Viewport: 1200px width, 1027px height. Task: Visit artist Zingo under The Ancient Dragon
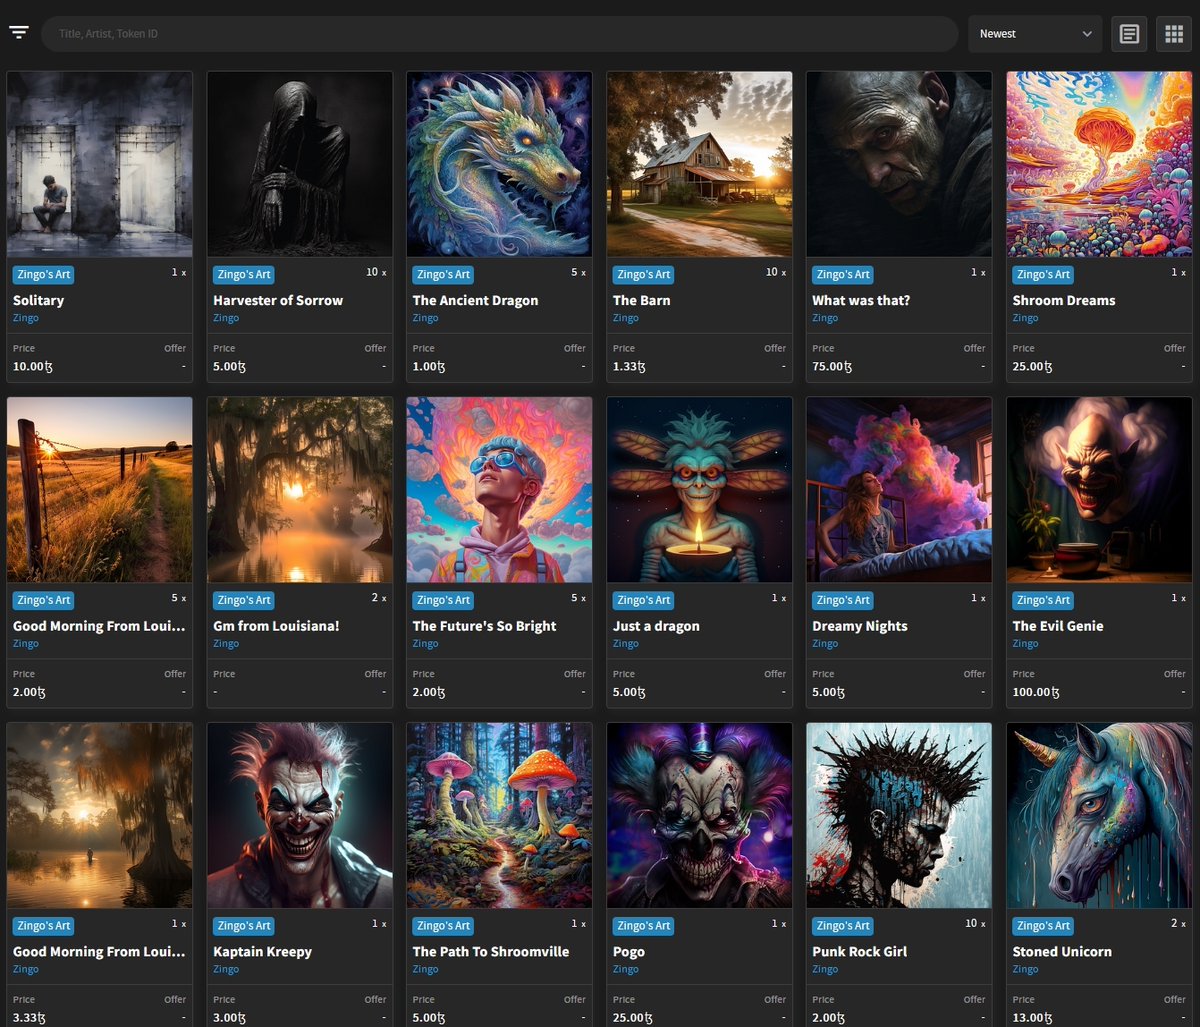pyautogui.click(x=426, y=318)
